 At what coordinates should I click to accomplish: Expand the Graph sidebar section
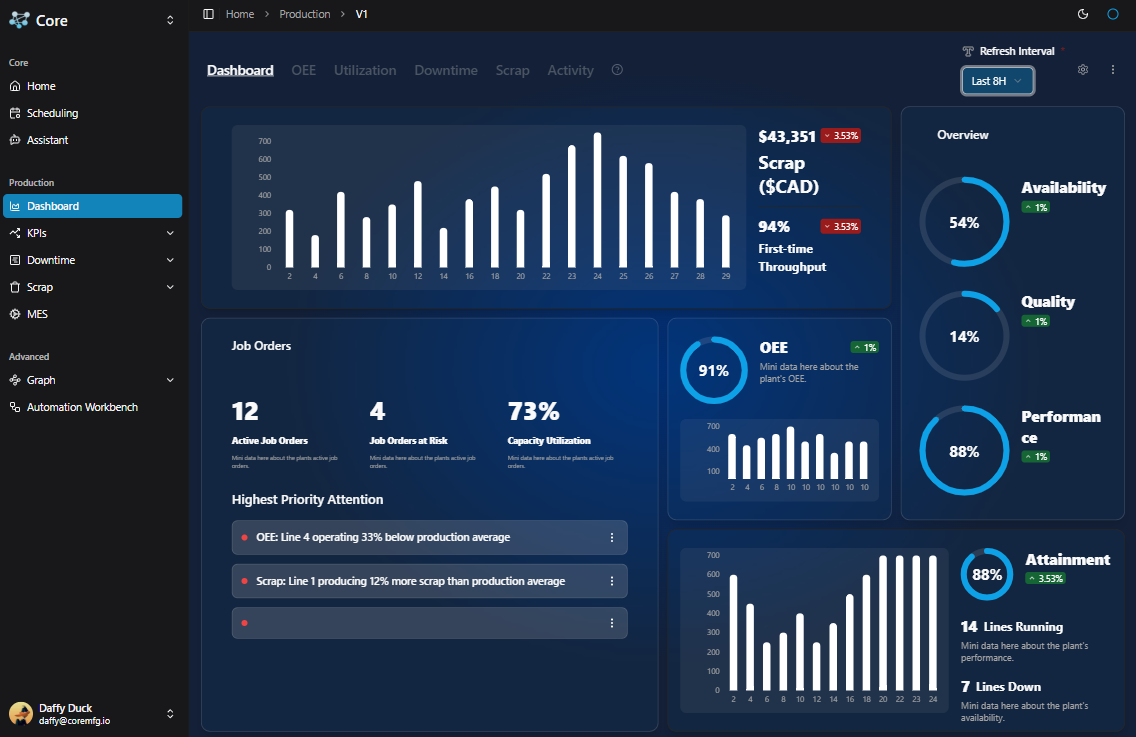coord(92,380)
